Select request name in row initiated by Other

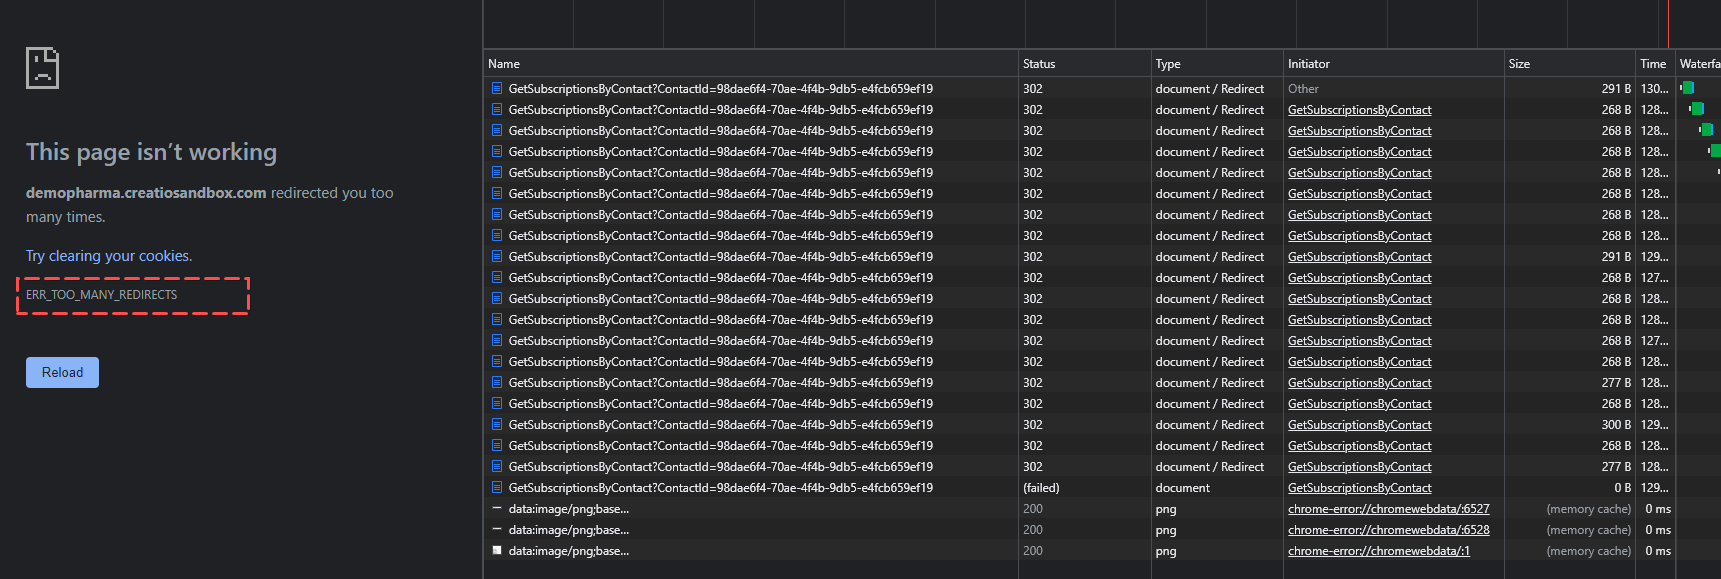[x=720, y=89]
